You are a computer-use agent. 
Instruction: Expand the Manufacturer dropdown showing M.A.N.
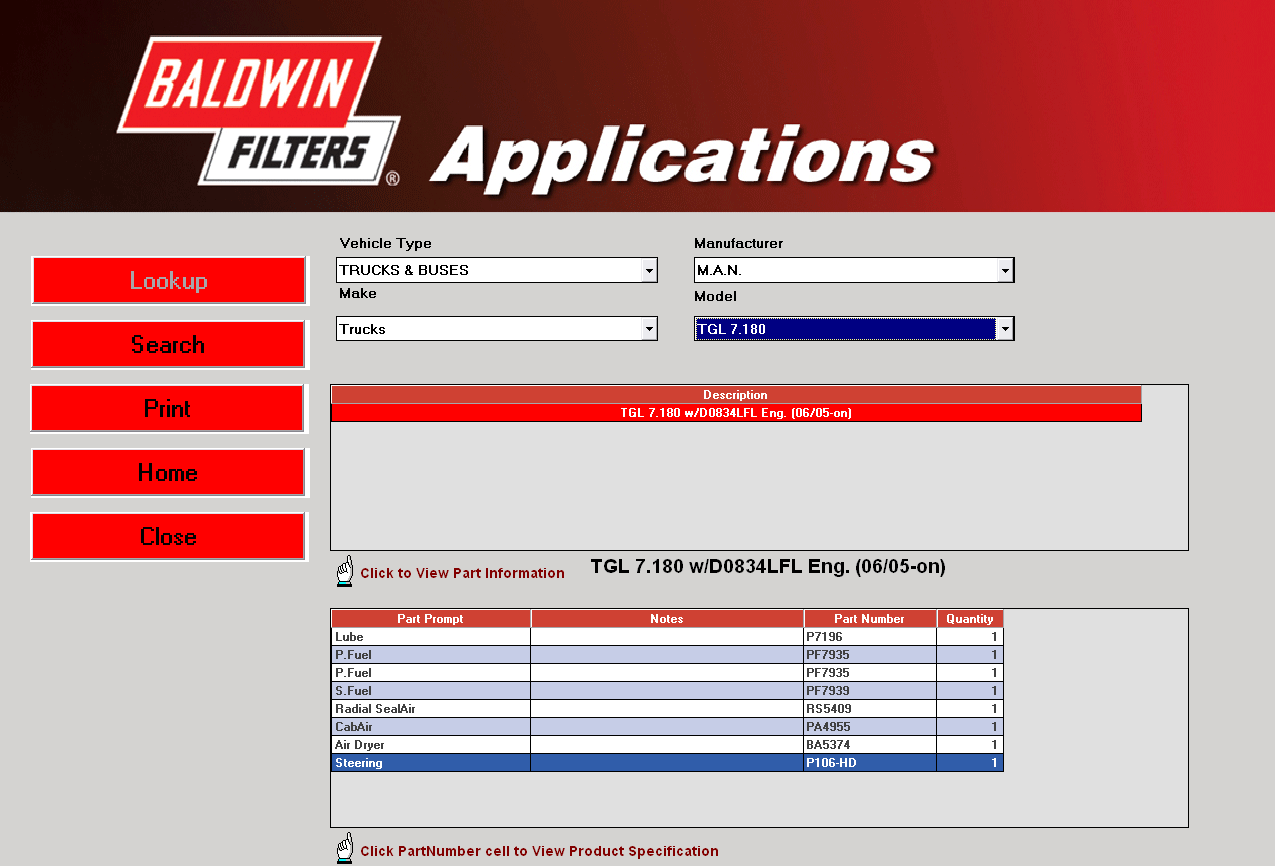(1005, 270)
